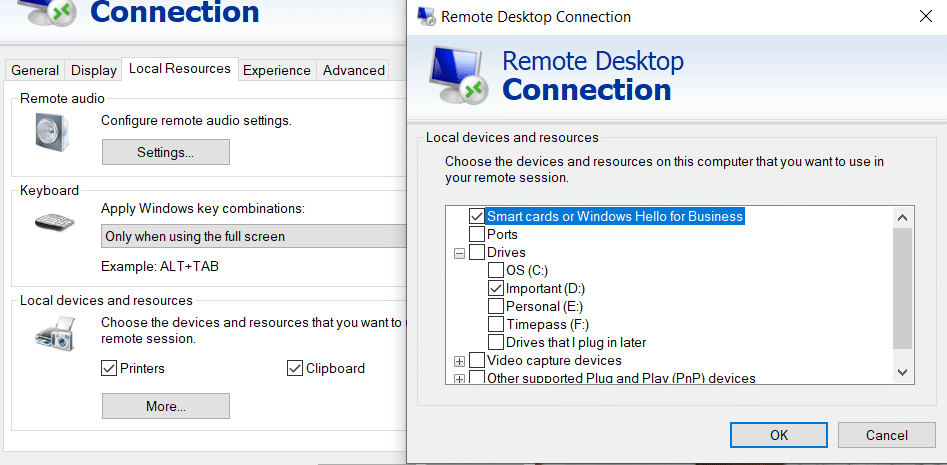This screenshot has height=465, width=947.
Task: Open the Advanced tab
Action: pyautogui.click(x=353, y=70)
